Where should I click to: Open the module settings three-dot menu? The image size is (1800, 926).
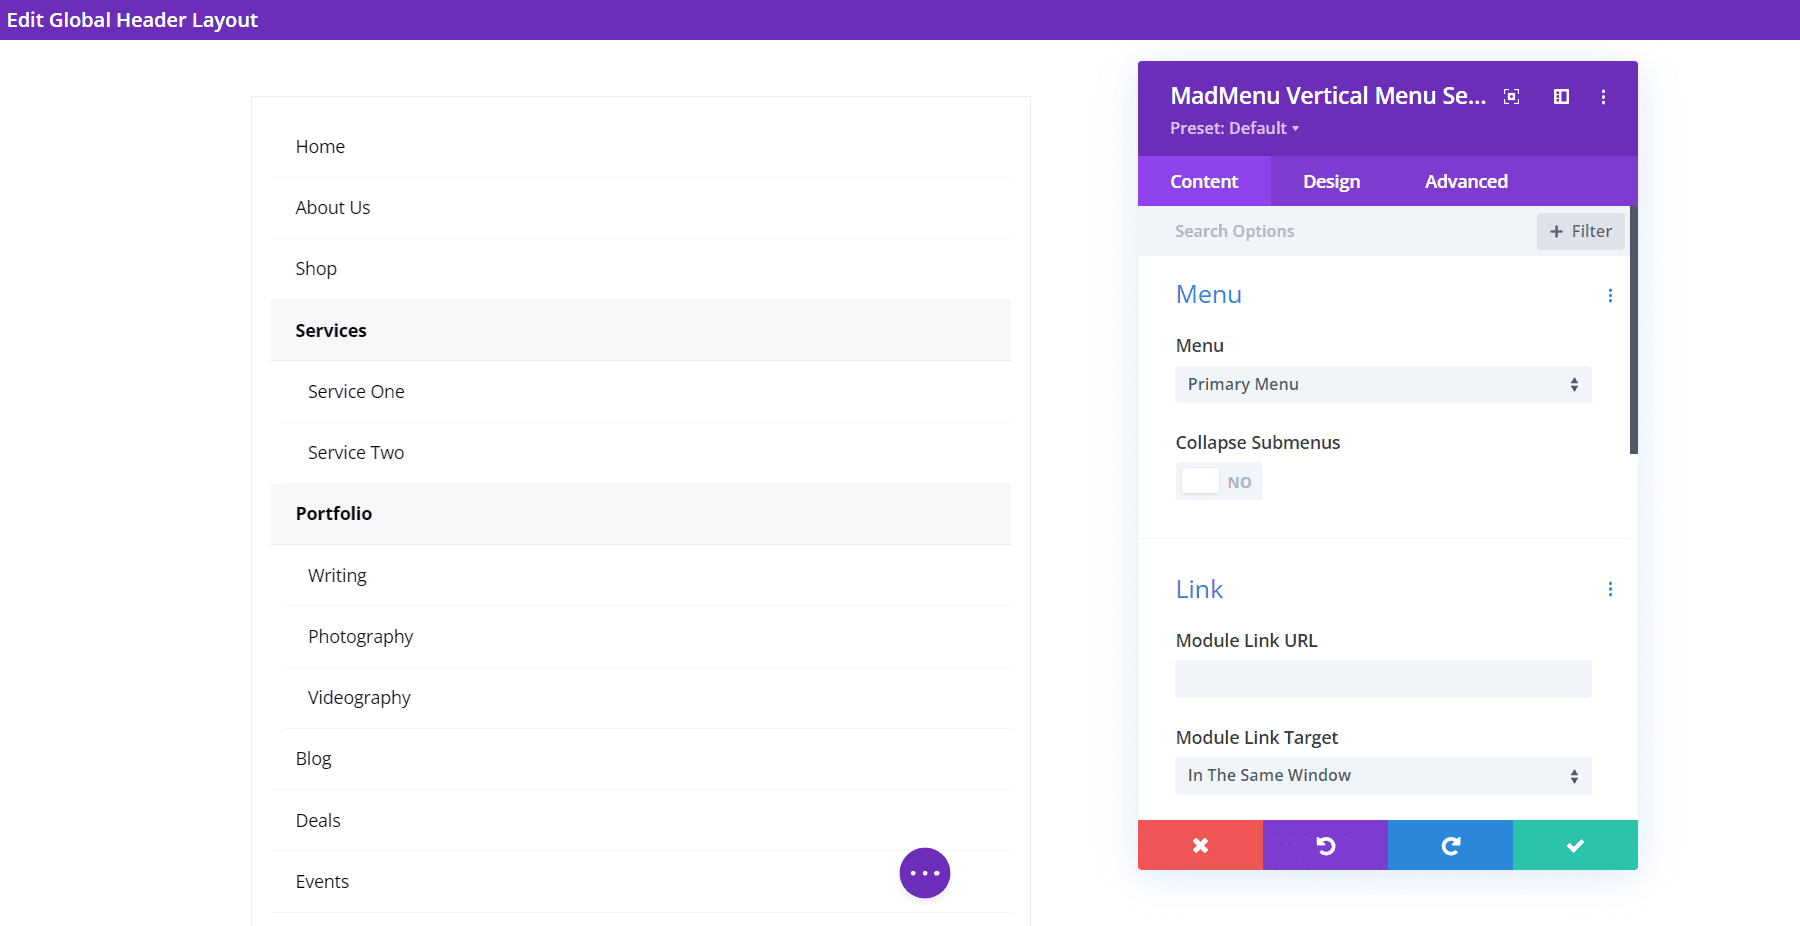click(x=1603, y=97)
